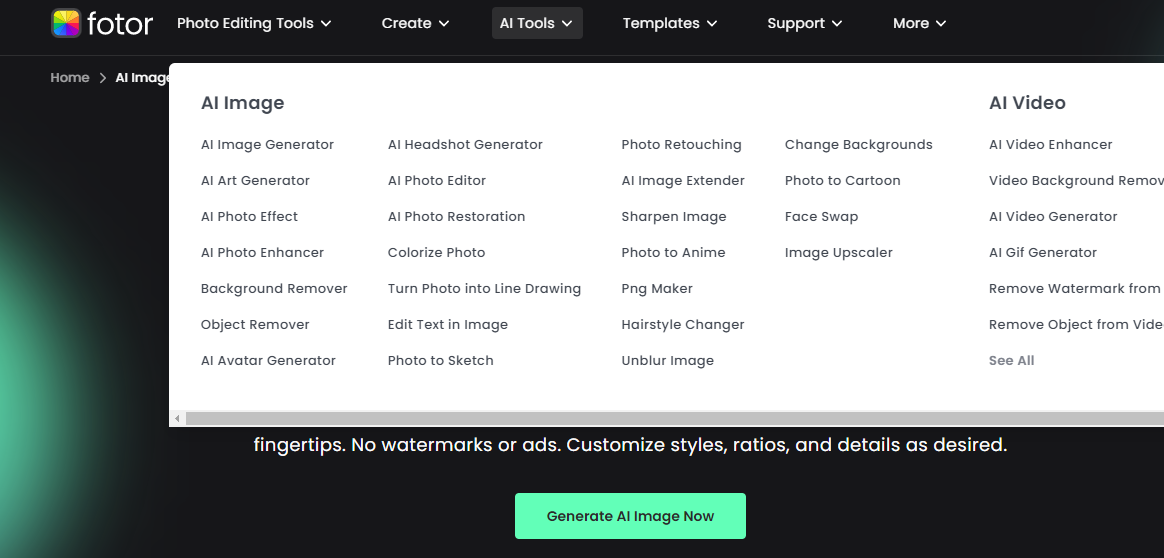Open Remove Watermark from video
The width and height of the screenshot is (1164, 558).
(x=1076, y=289)
